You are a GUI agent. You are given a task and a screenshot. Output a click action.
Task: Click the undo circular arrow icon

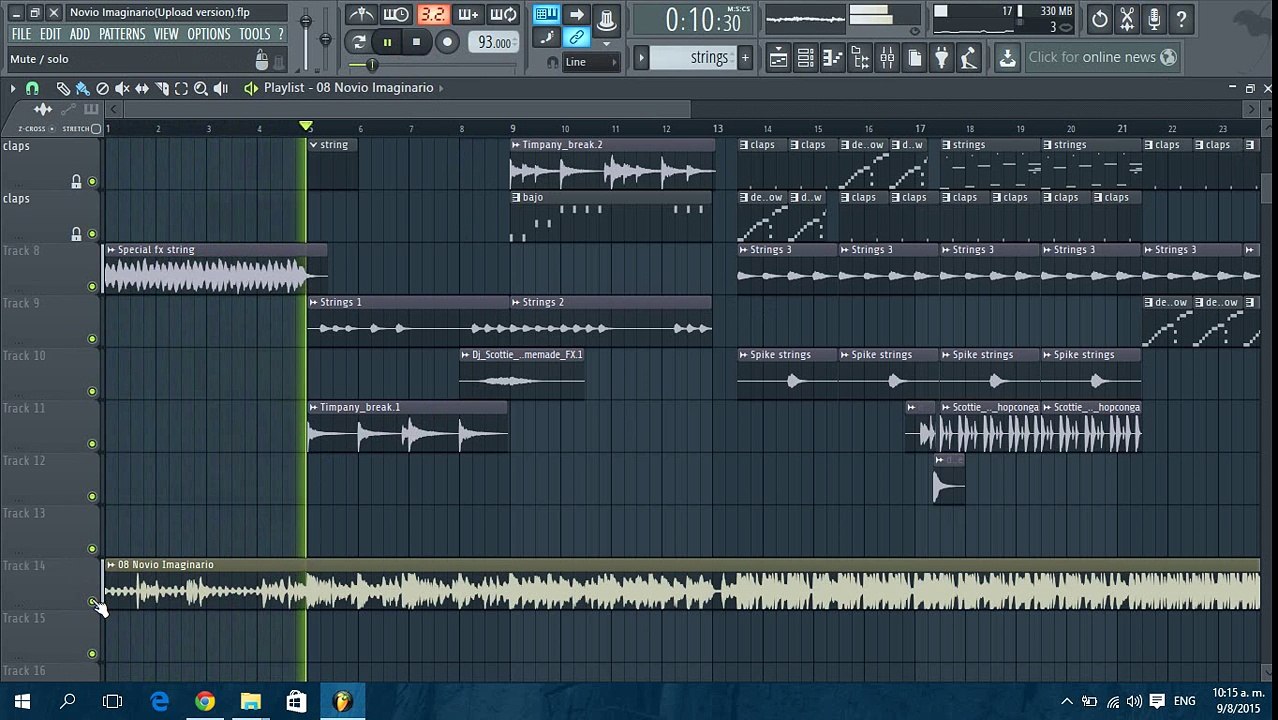coord(1099,19)
